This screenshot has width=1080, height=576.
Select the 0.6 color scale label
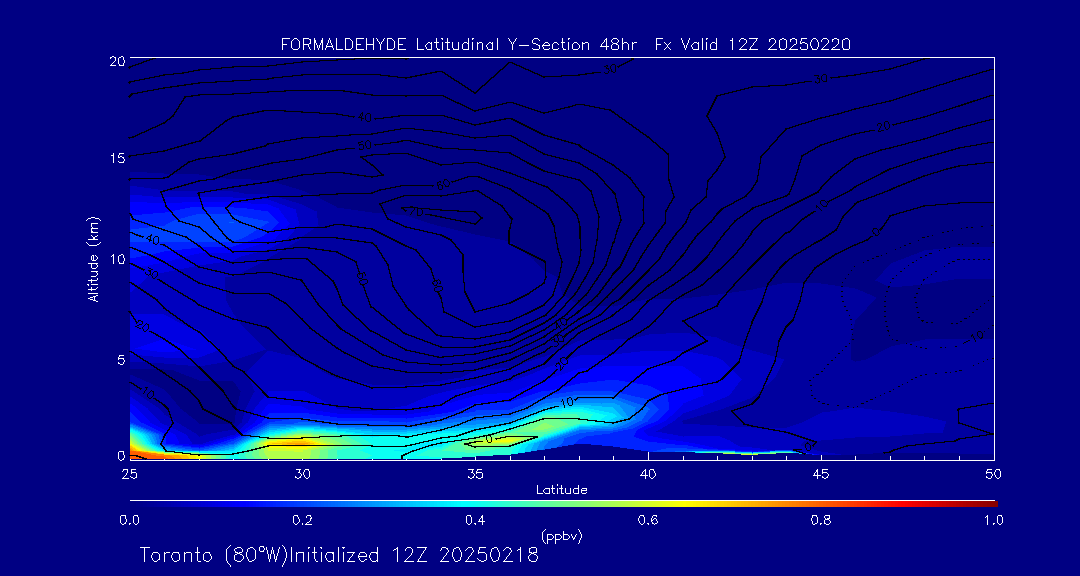pos(648,520)
